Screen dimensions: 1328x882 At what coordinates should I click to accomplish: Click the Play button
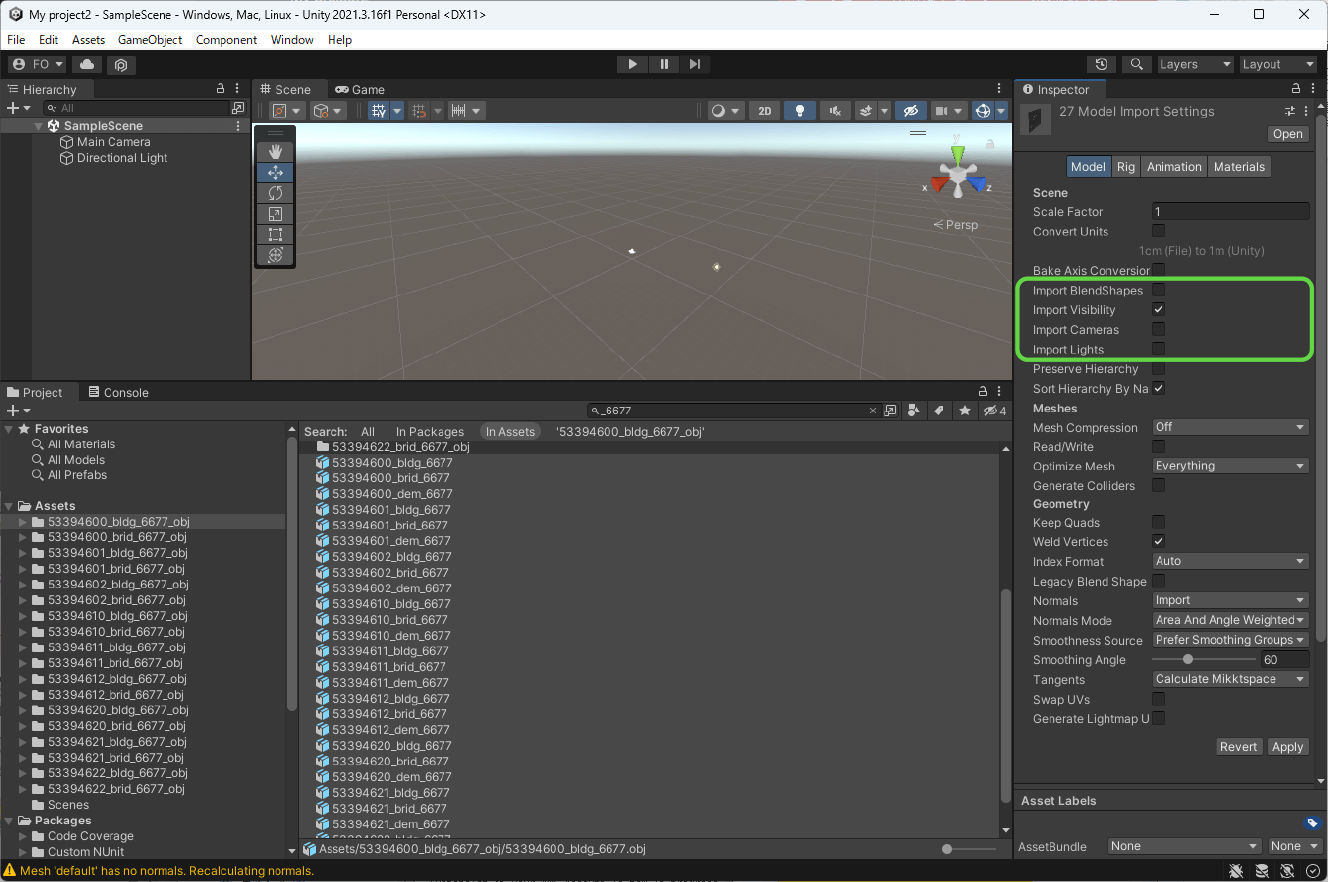[x=632, y=64]
